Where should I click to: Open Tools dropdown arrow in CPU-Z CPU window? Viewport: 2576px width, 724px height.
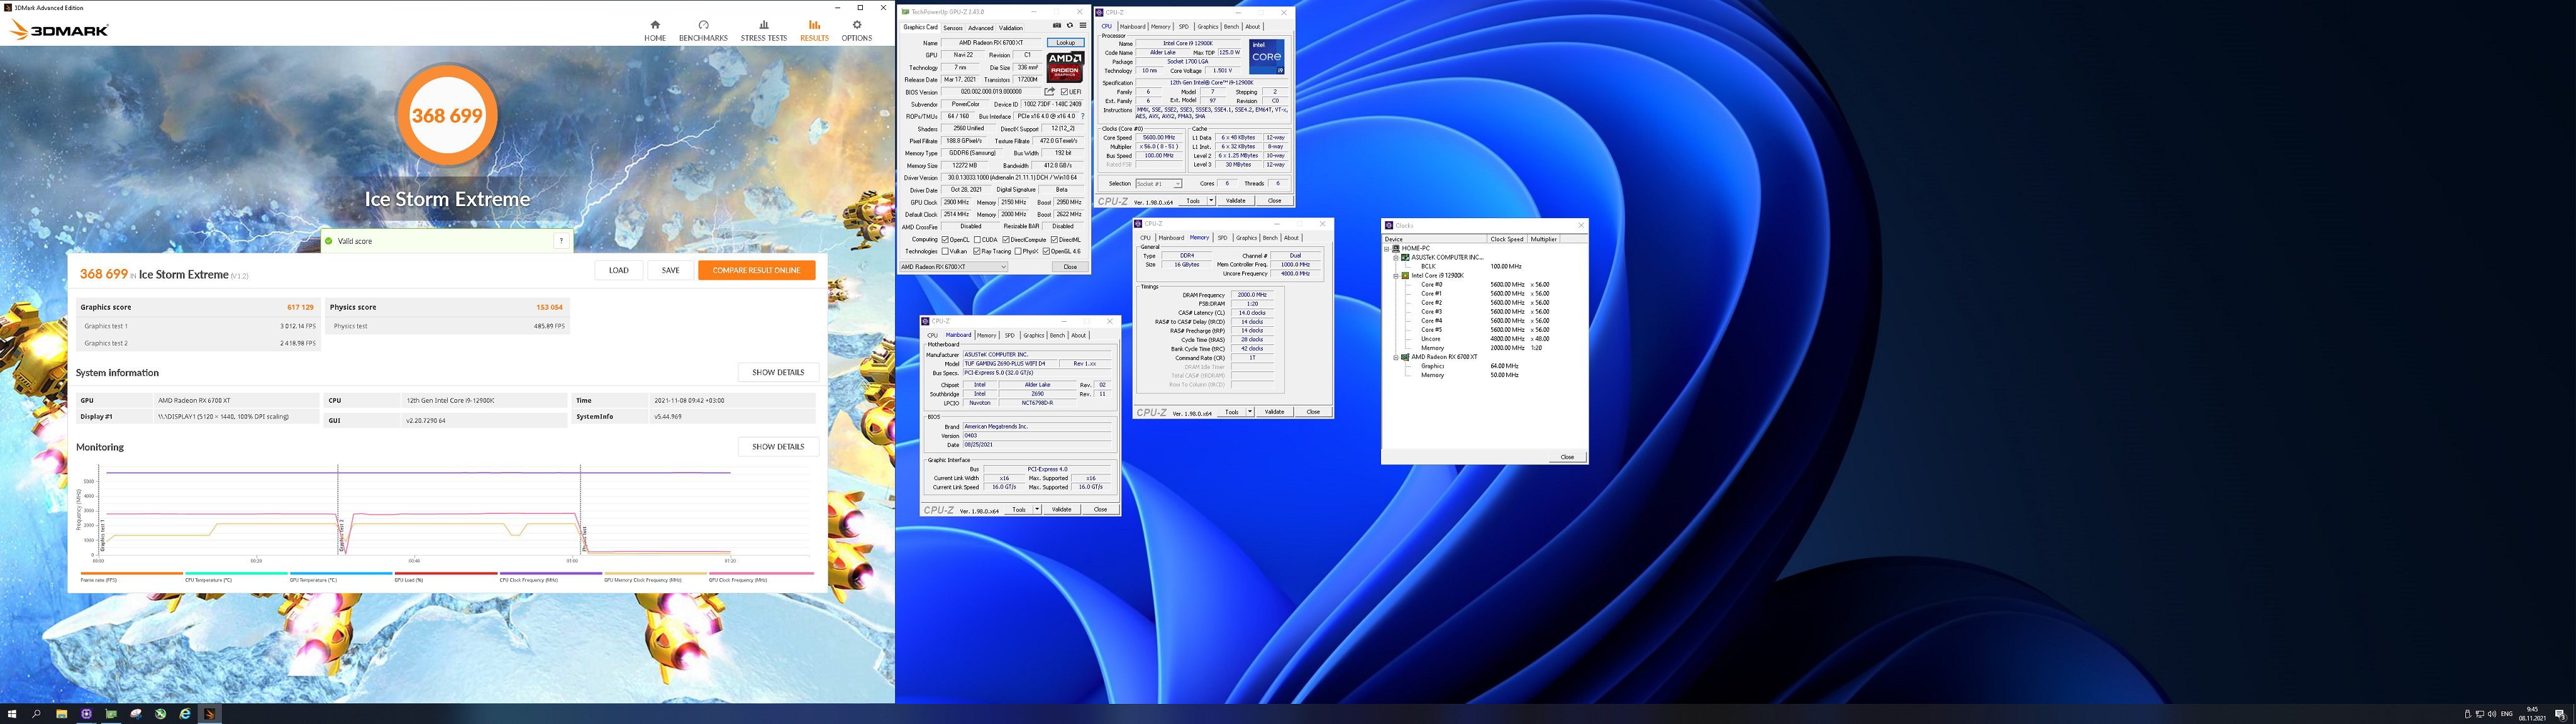[x=1211, y=201]
